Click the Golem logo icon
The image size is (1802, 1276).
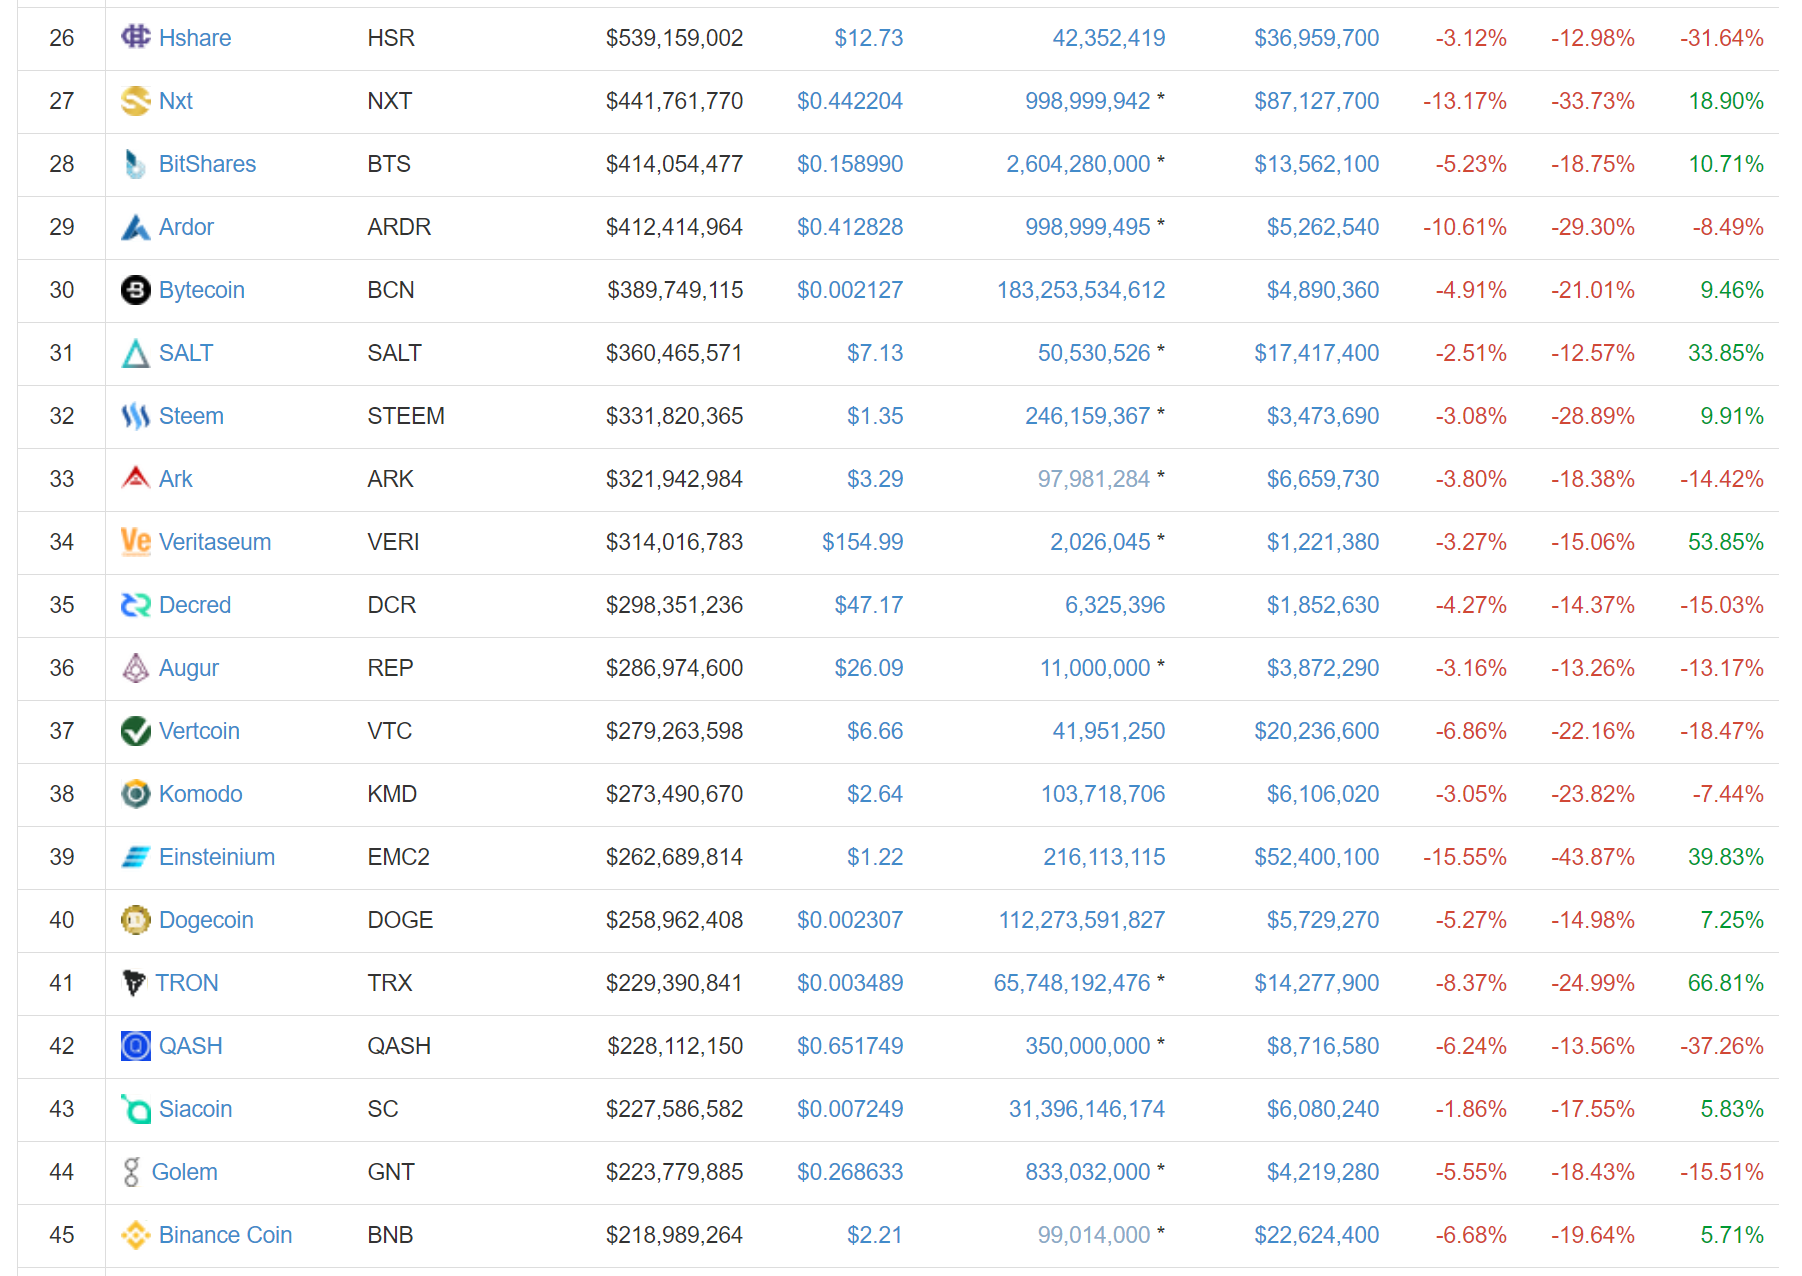[131, 1172]
